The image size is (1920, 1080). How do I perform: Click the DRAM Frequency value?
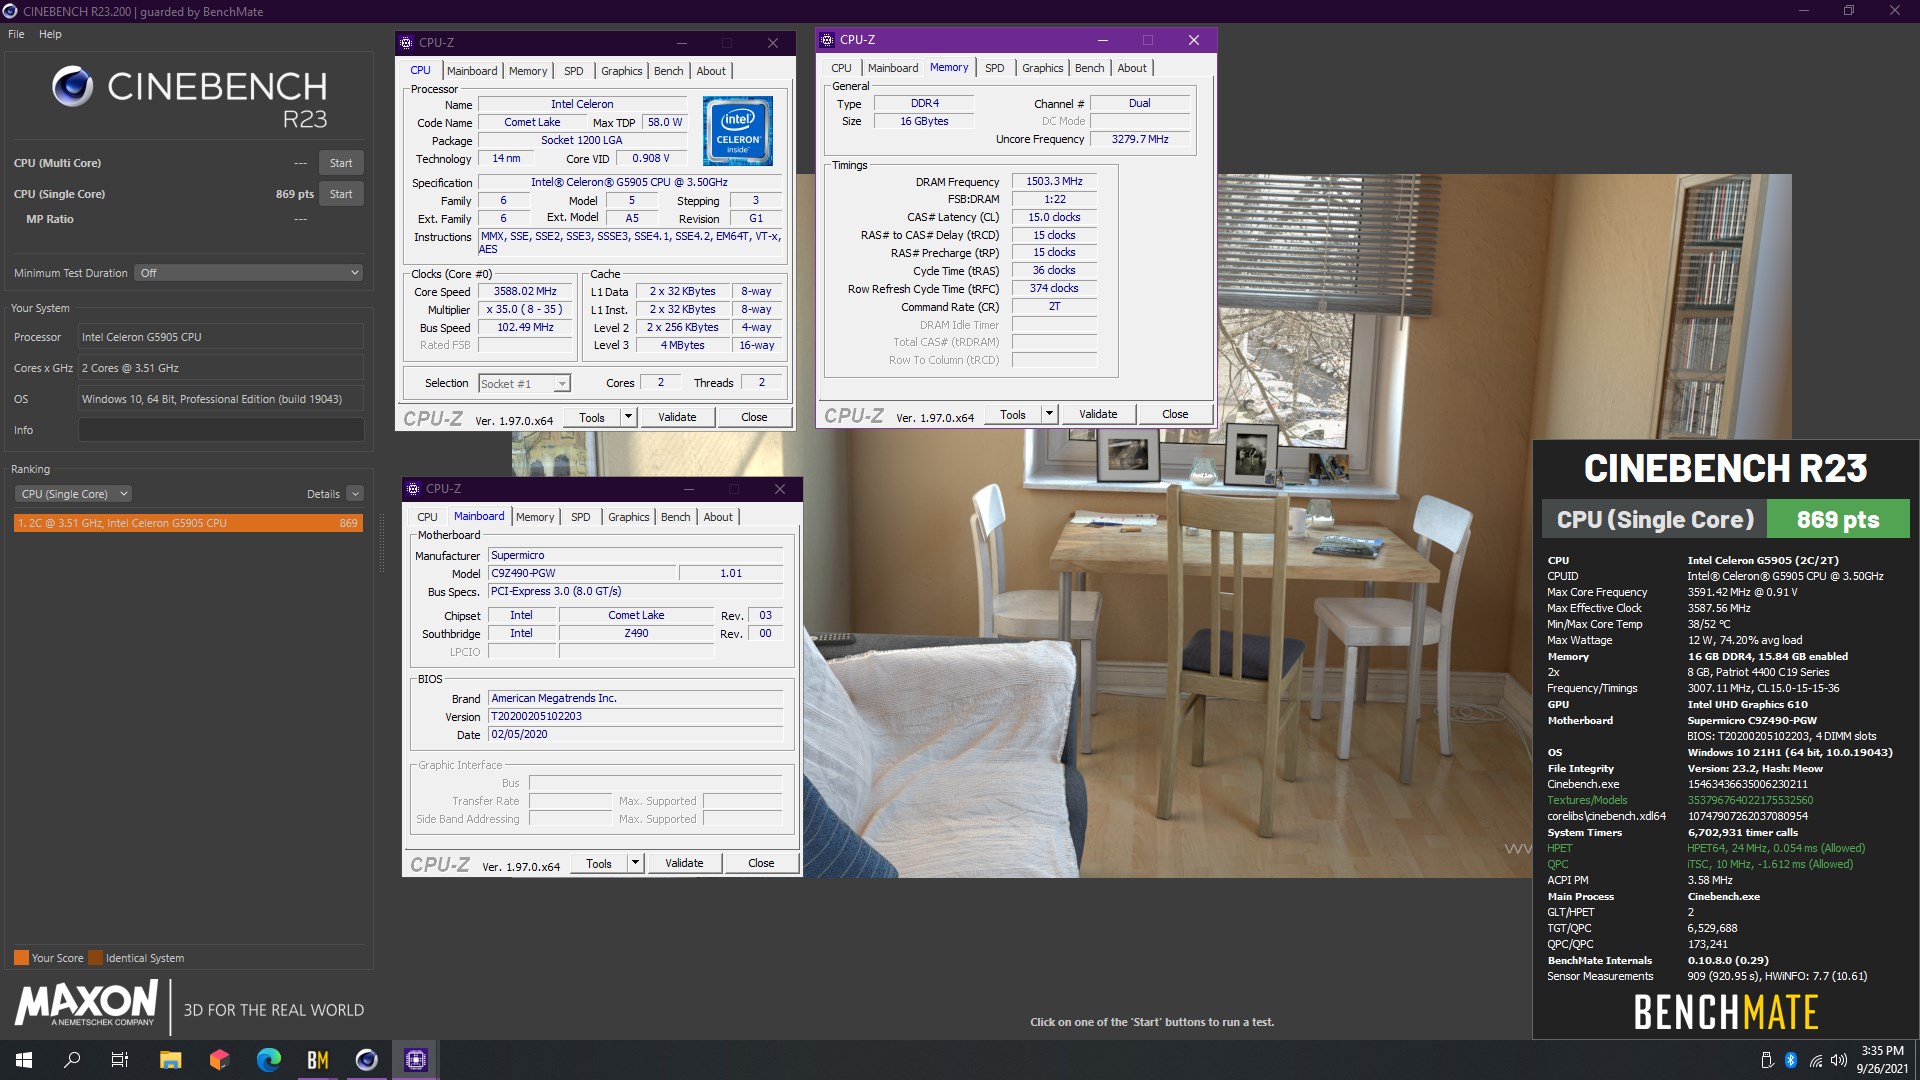[1054, 181]
